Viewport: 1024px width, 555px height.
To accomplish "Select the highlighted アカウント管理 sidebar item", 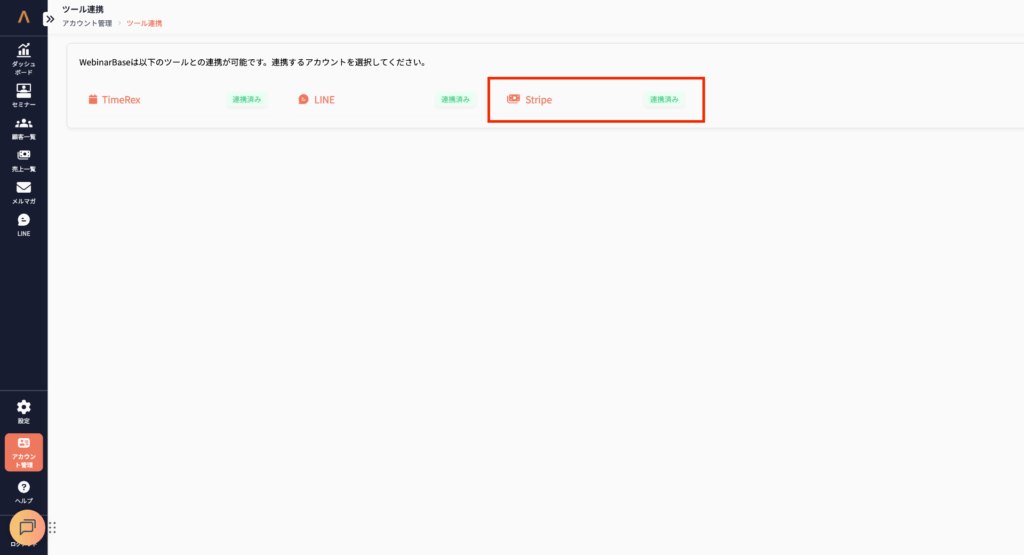I will [23, 452].
